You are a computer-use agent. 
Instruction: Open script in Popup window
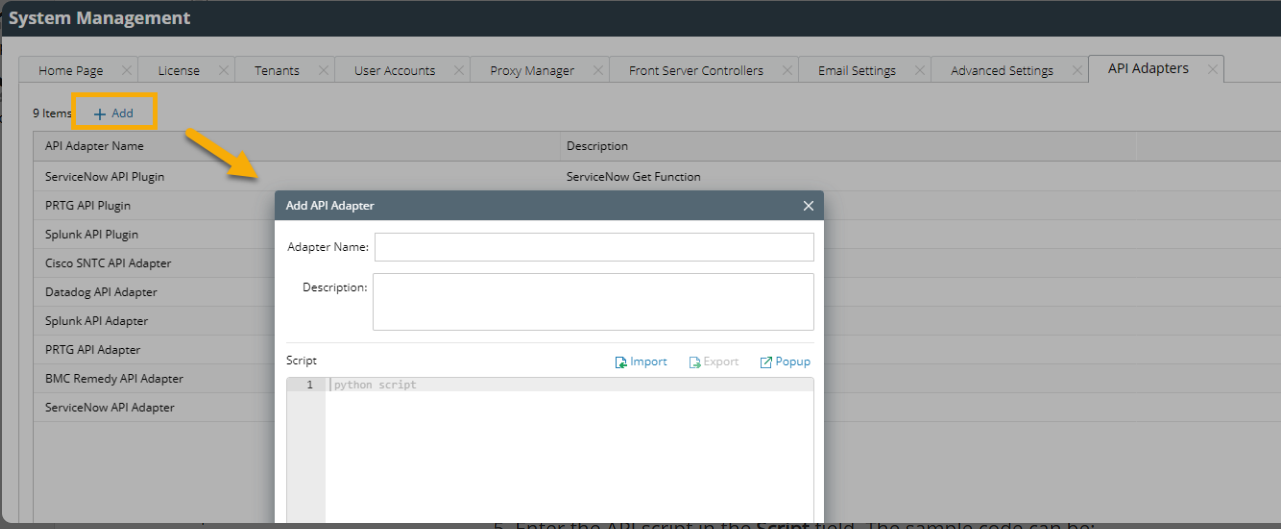785,362
